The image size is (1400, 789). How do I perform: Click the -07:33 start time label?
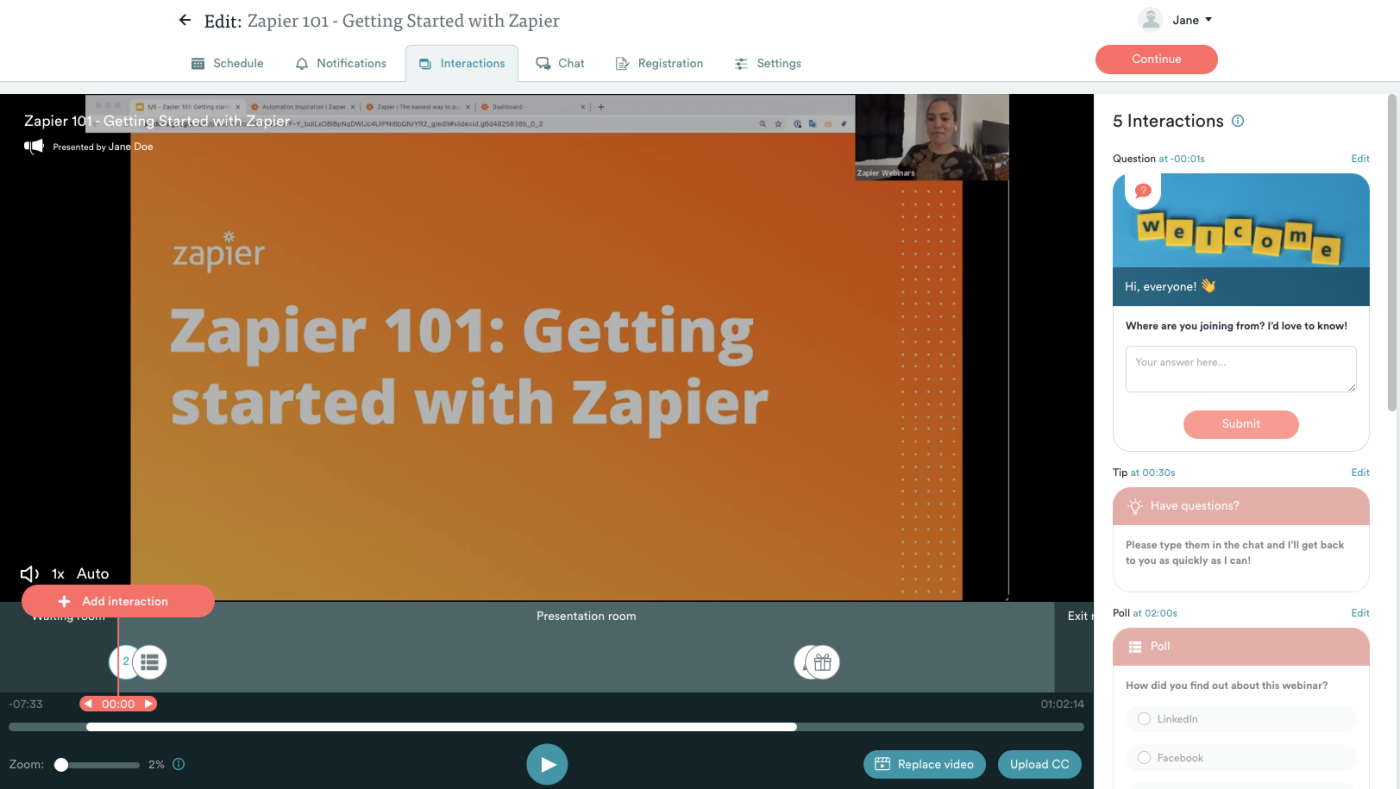(26, 704)
